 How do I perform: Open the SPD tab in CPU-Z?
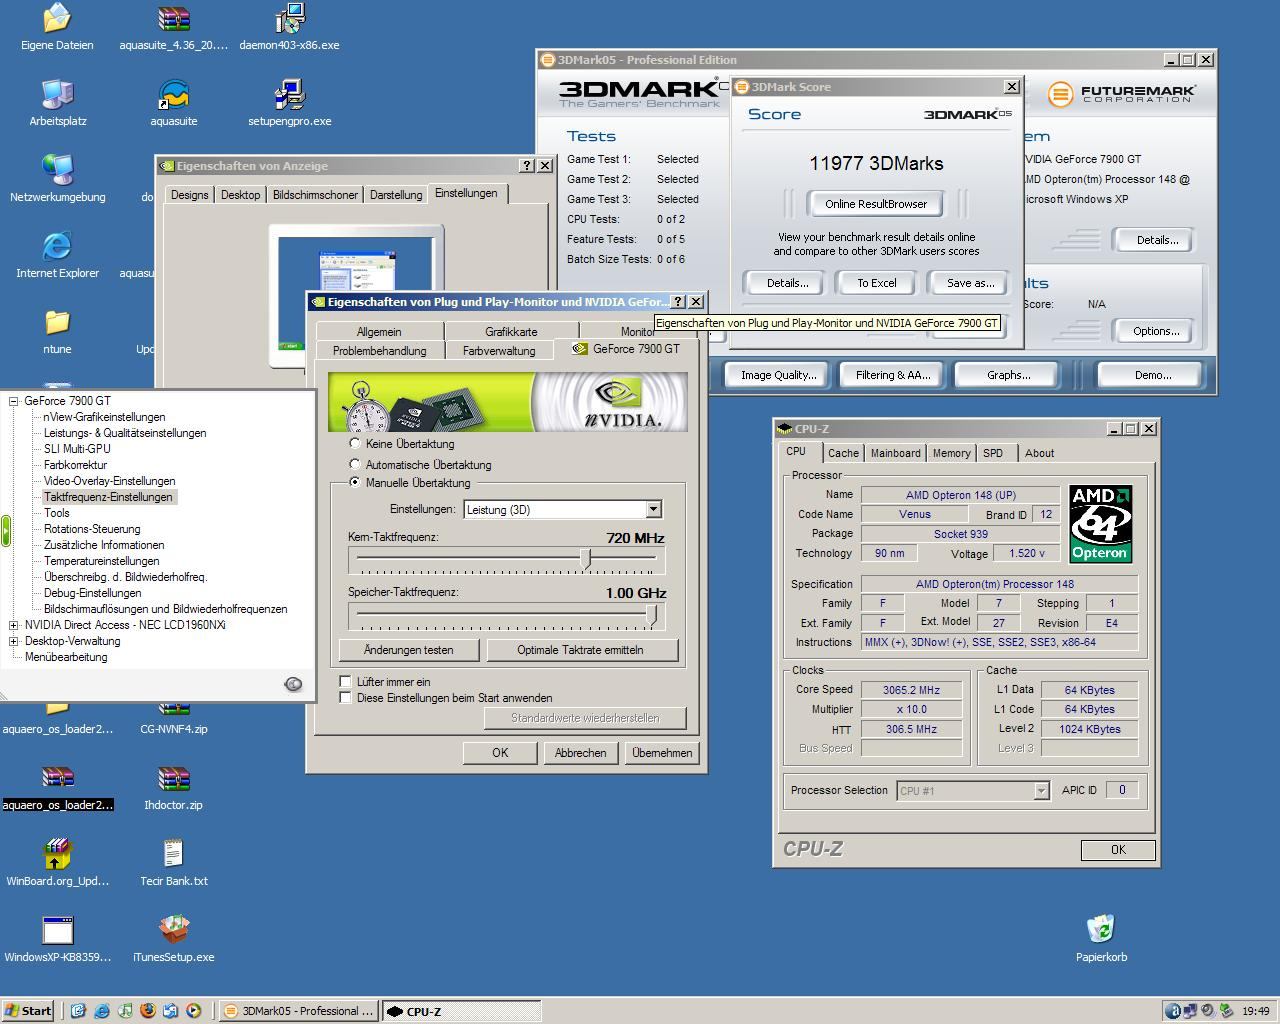tap(993, 453)
